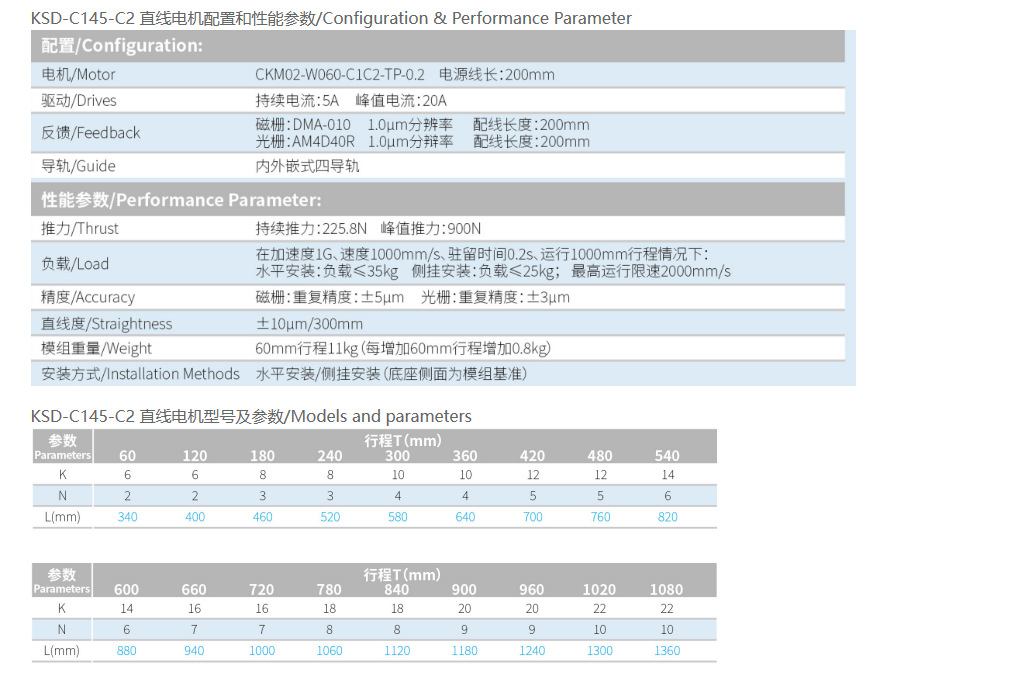
Task: Select L(mm) value 1120
Action: click(397, 651)
